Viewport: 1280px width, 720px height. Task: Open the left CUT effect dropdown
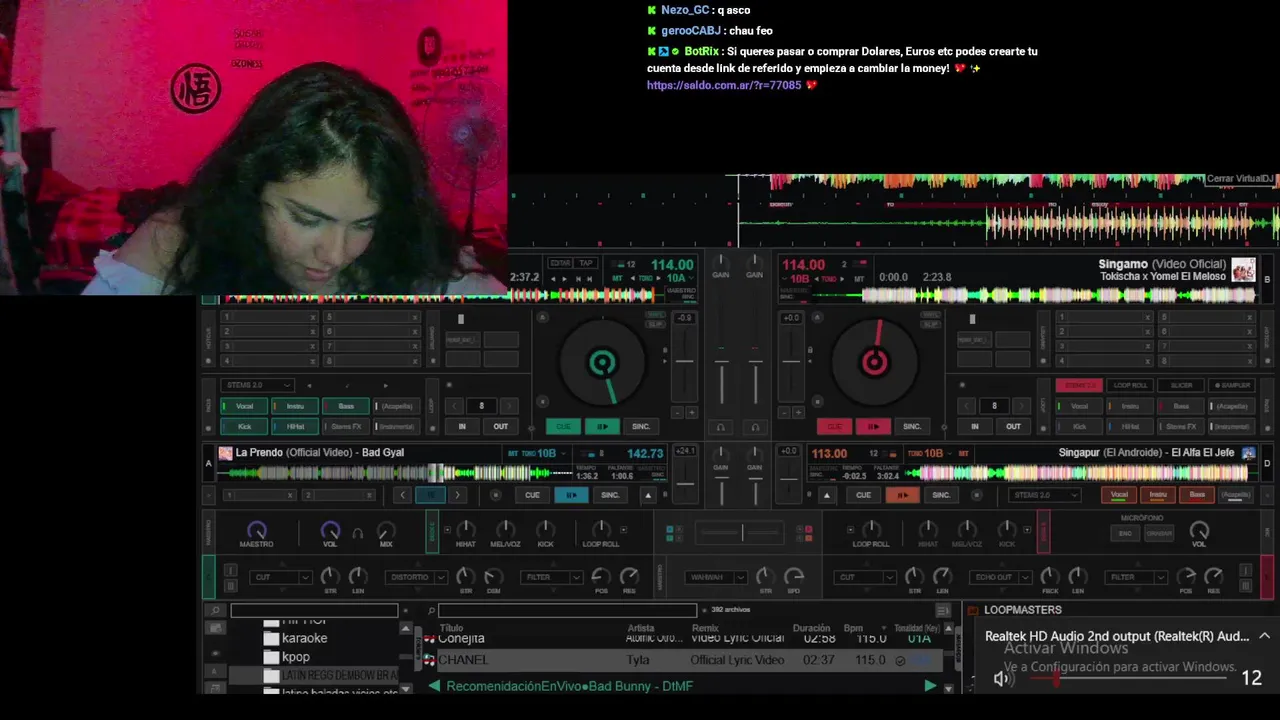281,577
